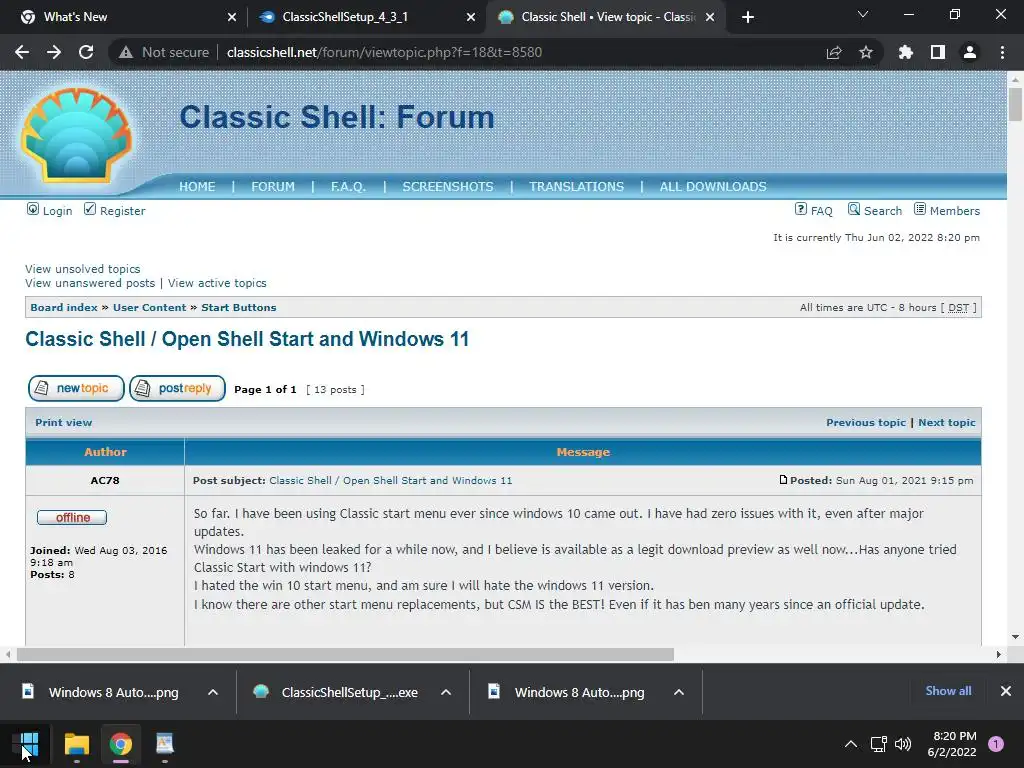Open the ALL DOWNLOADS navigation item

[712, 187]
